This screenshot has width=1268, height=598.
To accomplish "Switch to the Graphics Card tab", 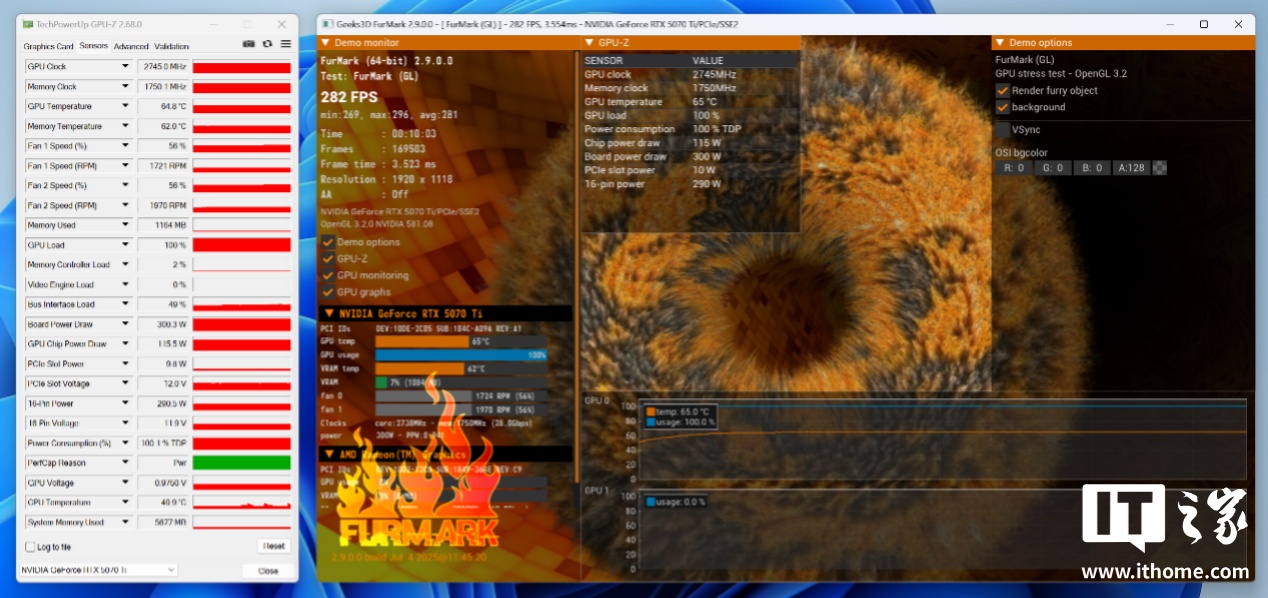I will pos(49,46).
